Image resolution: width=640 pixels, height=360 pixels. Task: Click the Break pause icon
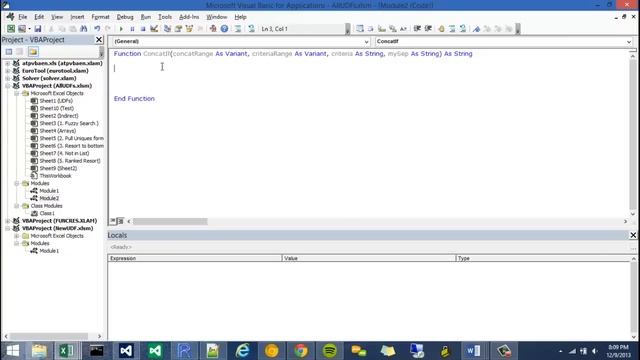click(x=132, y=29)
